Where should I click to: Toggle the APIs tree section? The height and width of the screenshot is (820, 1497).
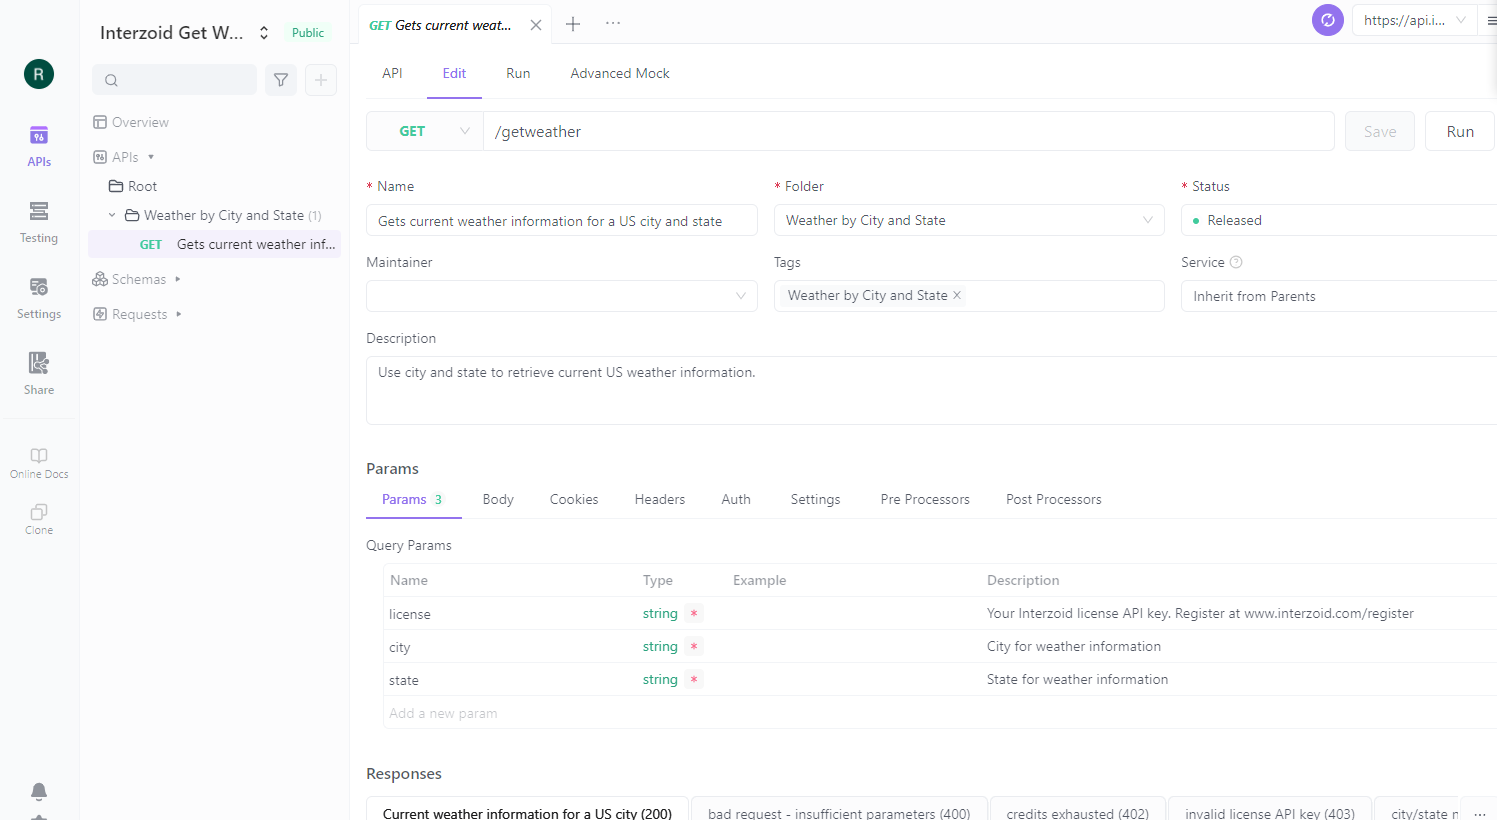coord(151,157)
